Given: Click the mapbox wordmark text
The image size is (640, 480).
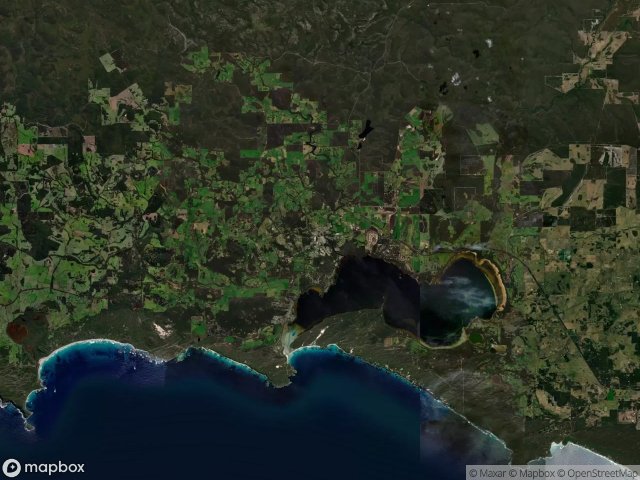Looking at the screenshot, I should point(55,467).
